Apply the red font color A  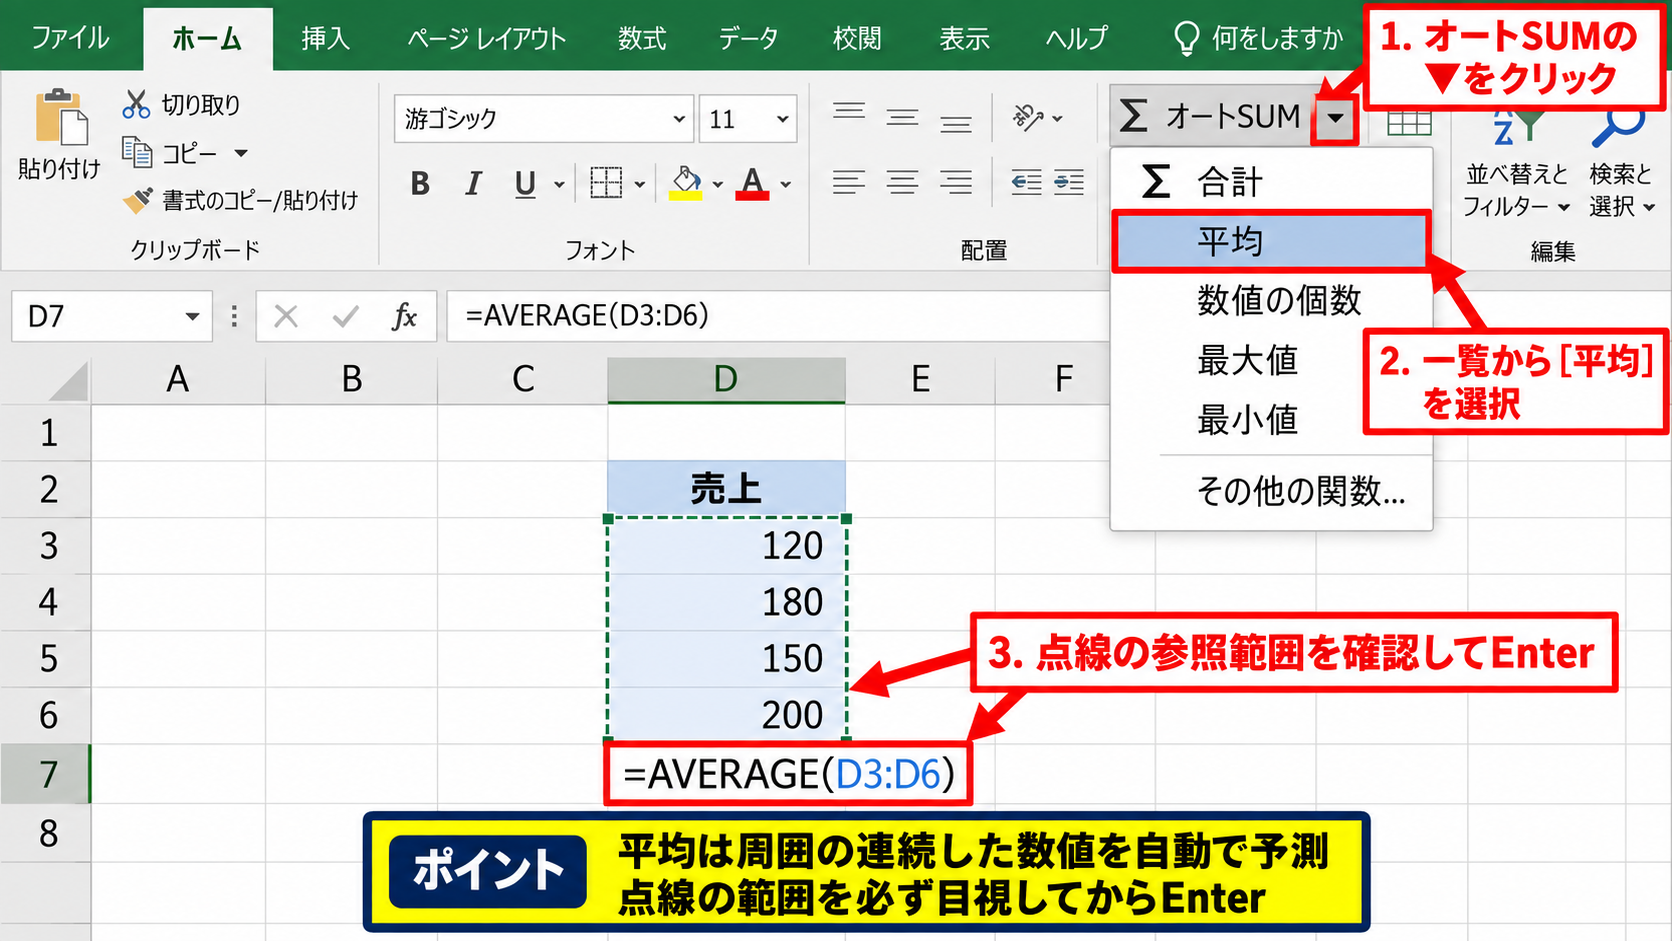point(752,184)
